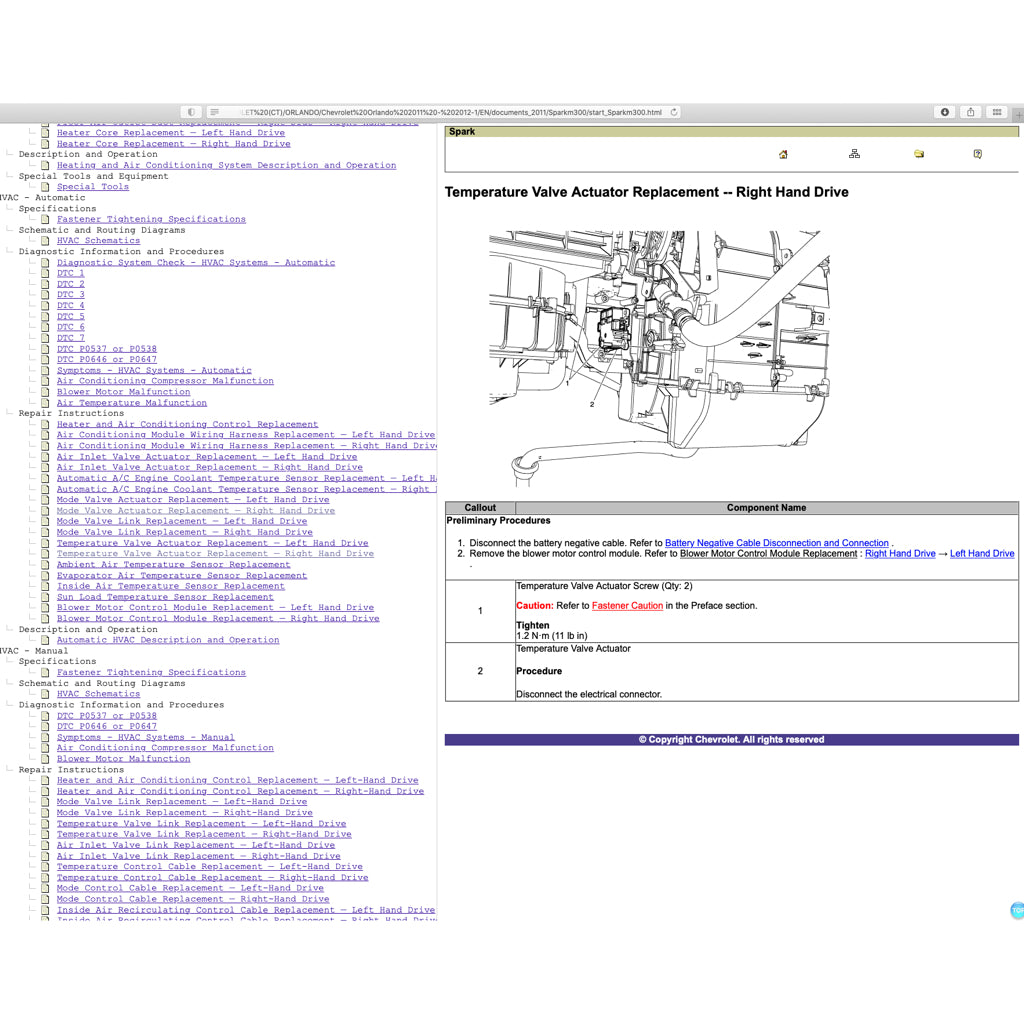Click the home icon in the Spark toolbar
The height and width of the screenshot is (1024, 1024).
(x=784, y=154)
